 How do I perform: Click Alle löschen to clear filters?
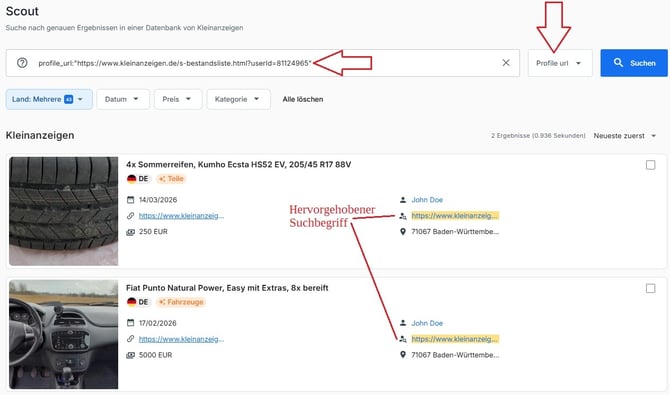pyautogui.click(x=303, y=99)
